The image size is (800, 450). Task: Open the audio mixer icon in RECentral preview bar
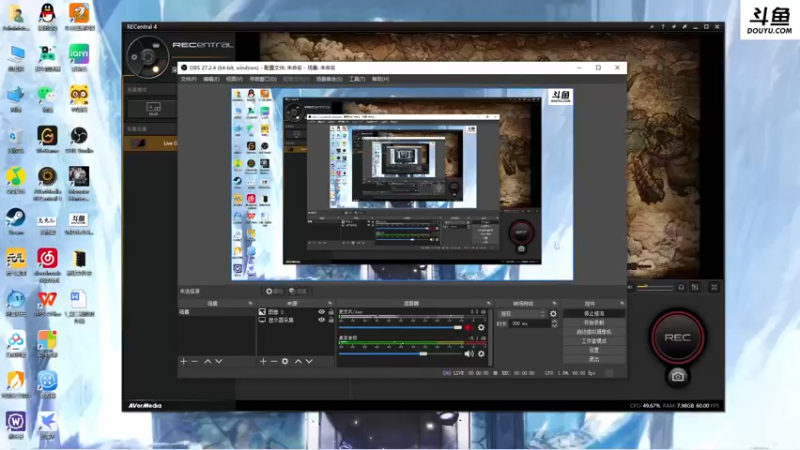click(x=695, y=287)
